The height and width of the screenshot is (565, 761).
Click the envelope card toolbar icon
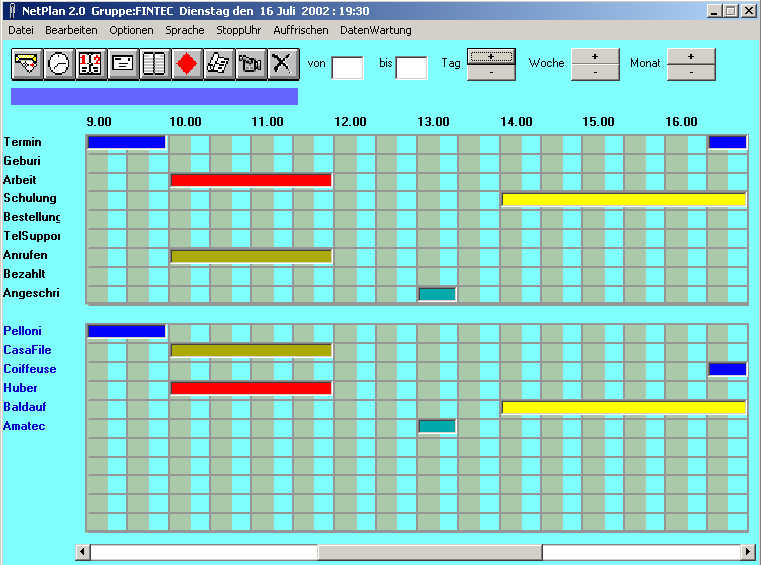123,64
